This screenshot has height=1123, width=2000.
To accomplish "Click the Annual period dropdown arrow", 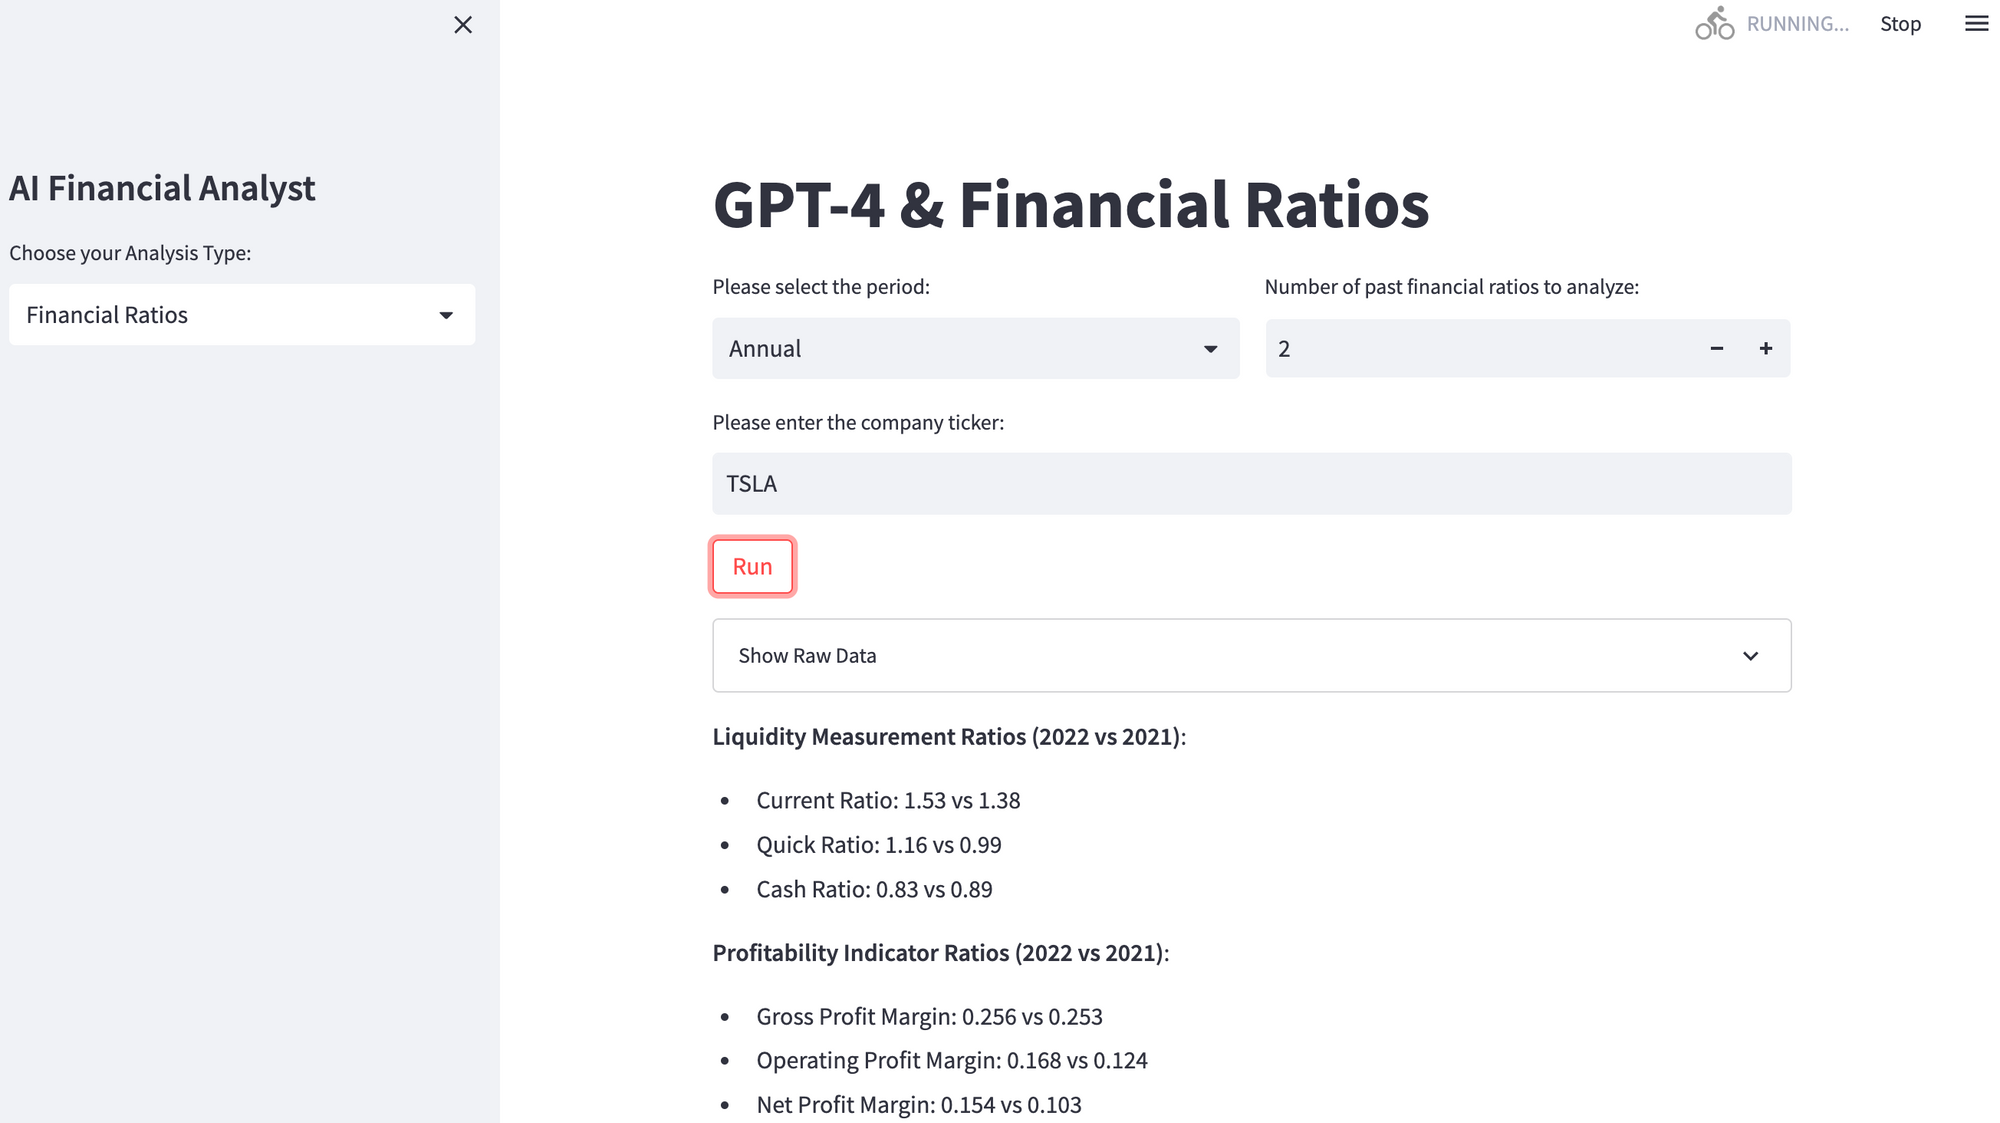I will (x=1210, y=349).
